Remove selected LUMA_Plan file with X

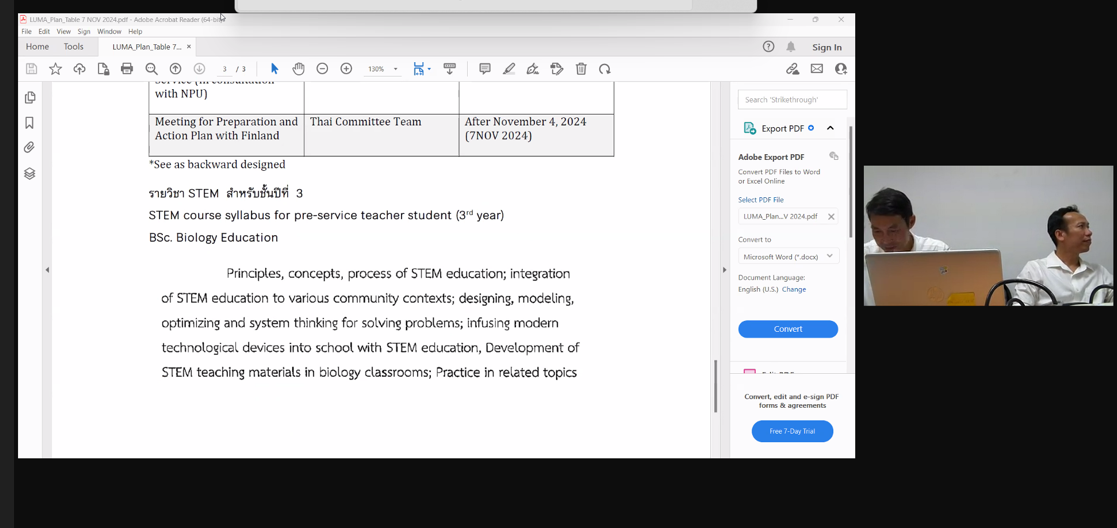pos(831,217)
